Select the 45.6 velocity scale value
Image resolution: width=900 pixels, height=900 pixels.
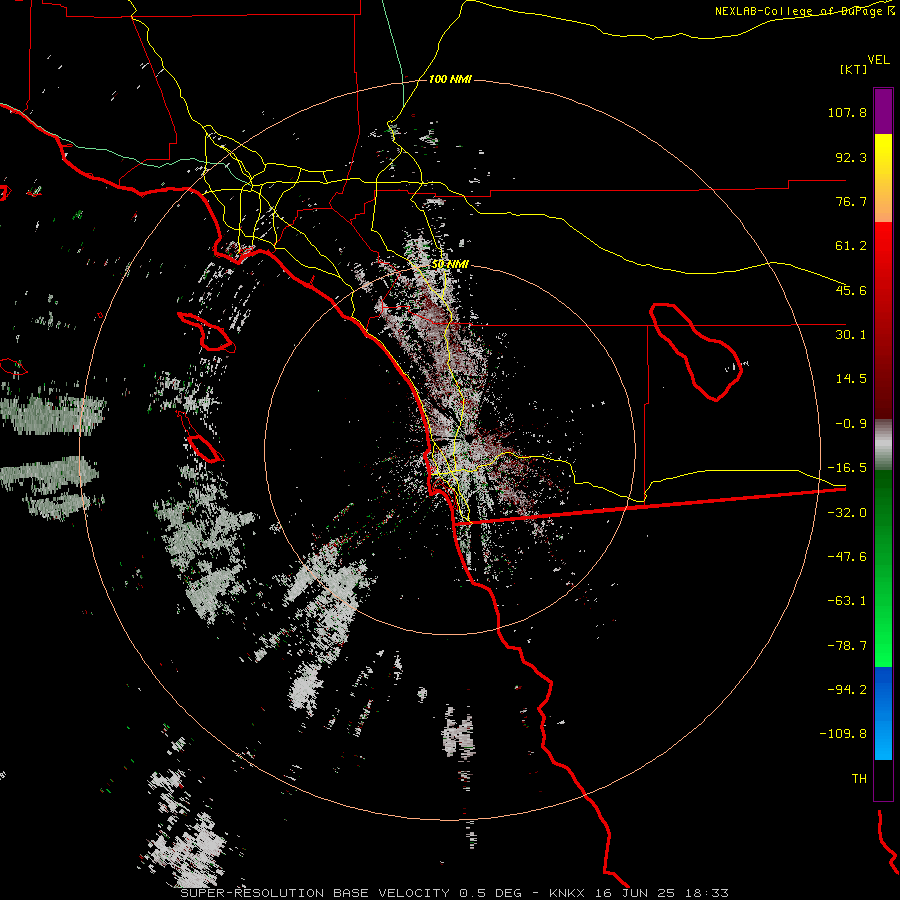coord(851,290)
